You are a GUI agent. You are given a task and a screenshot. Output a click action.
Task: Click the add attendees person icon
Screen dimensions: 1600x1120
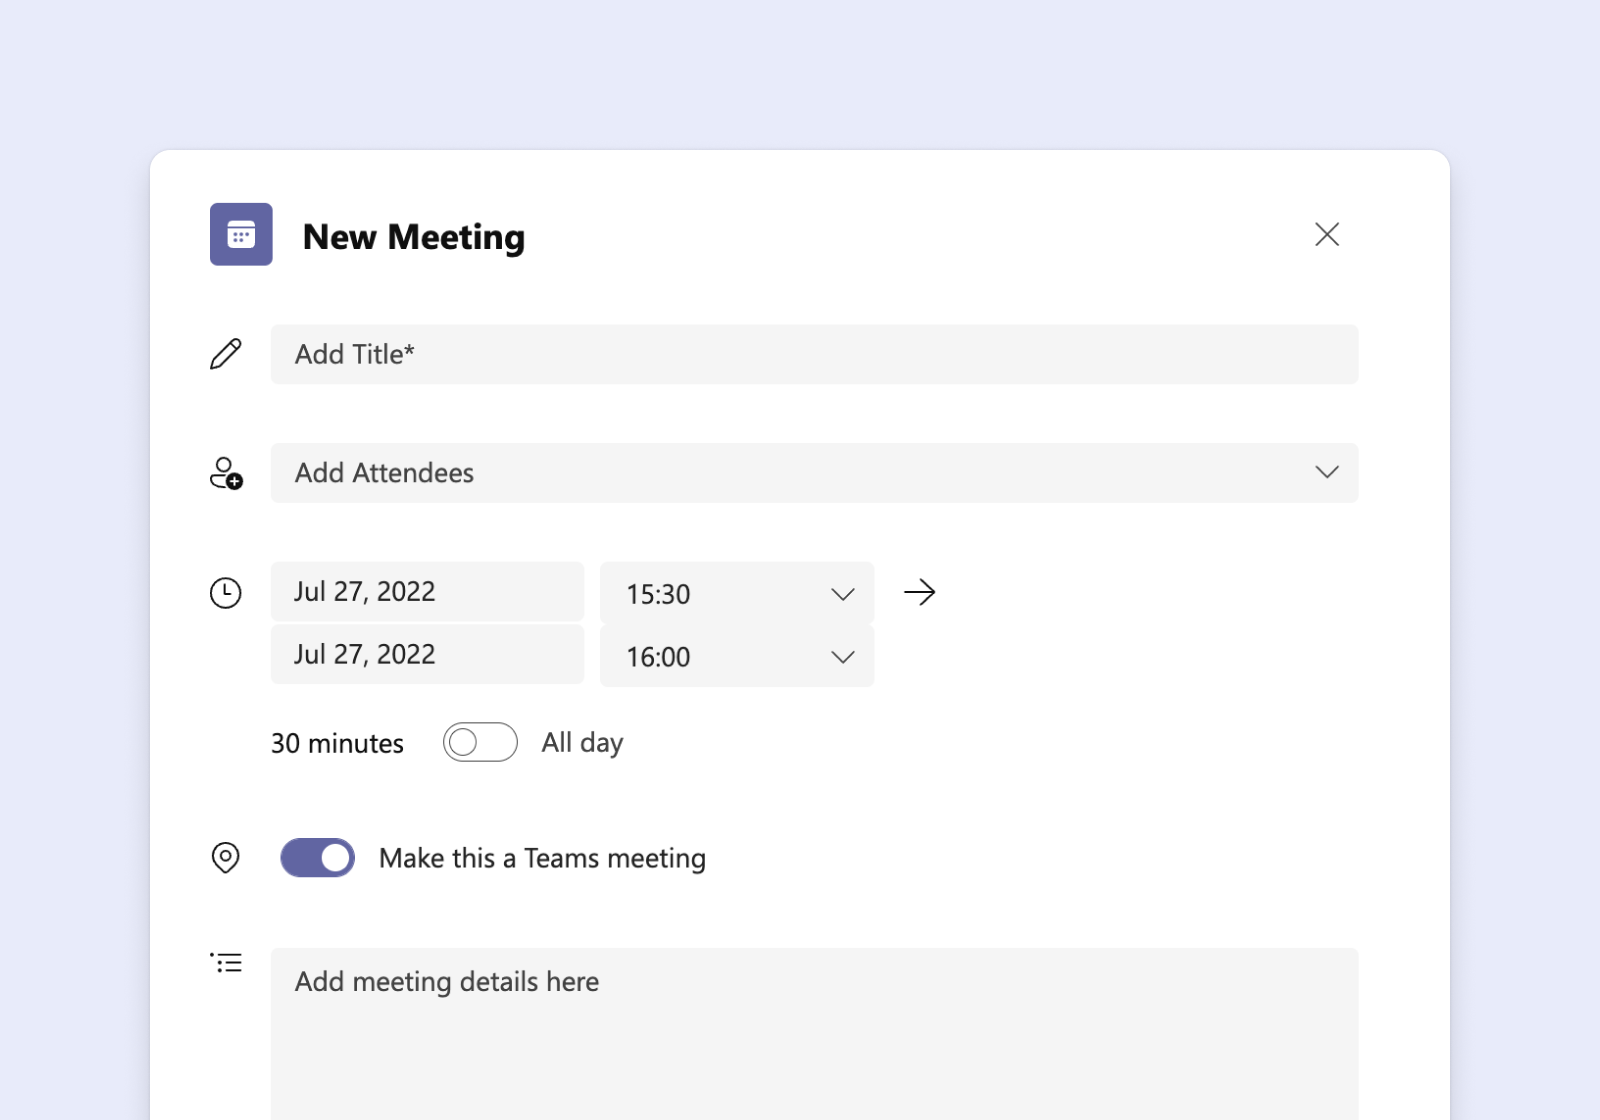pos(226,473)
